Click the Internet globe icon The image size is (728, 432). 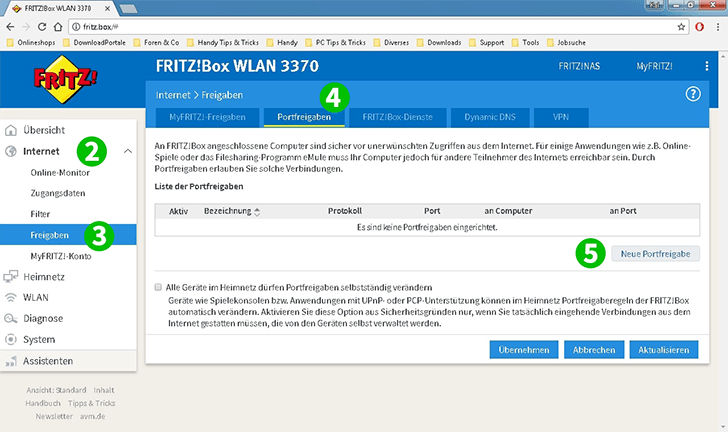(11, 151)
